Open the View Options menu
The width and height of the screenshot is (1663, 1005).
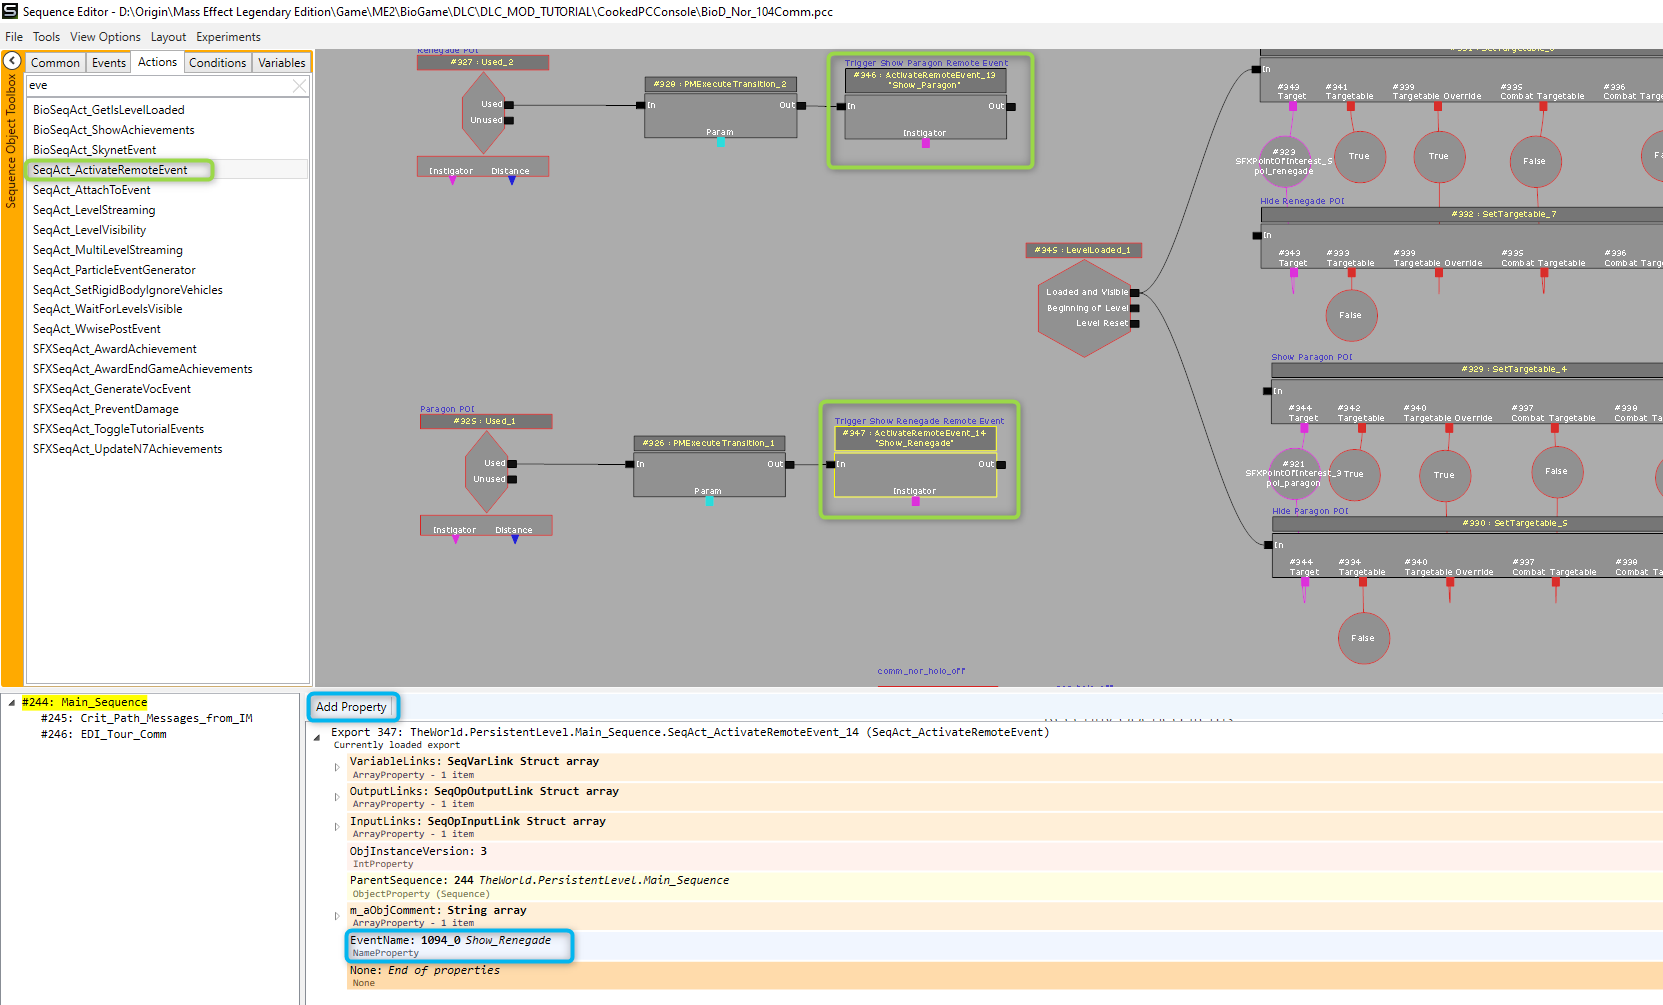click(105, 37)
